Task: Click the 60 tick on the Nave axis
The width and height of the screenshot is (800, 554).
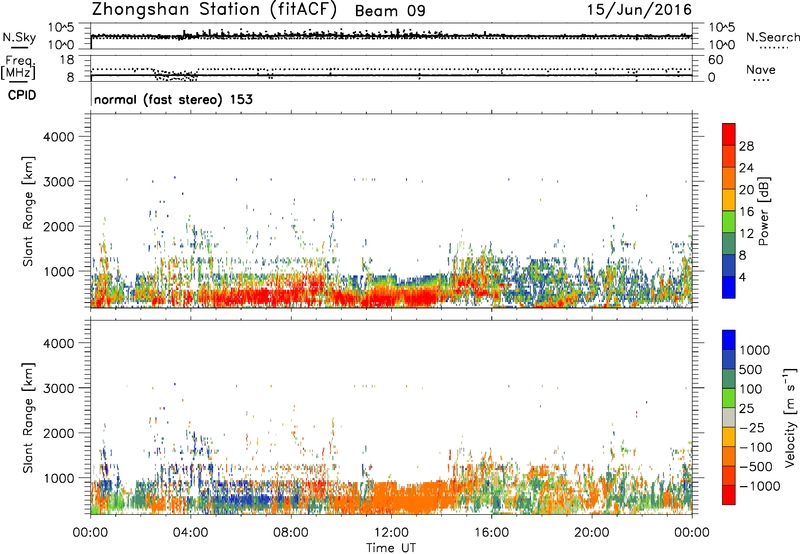Action: coord(715,60)
